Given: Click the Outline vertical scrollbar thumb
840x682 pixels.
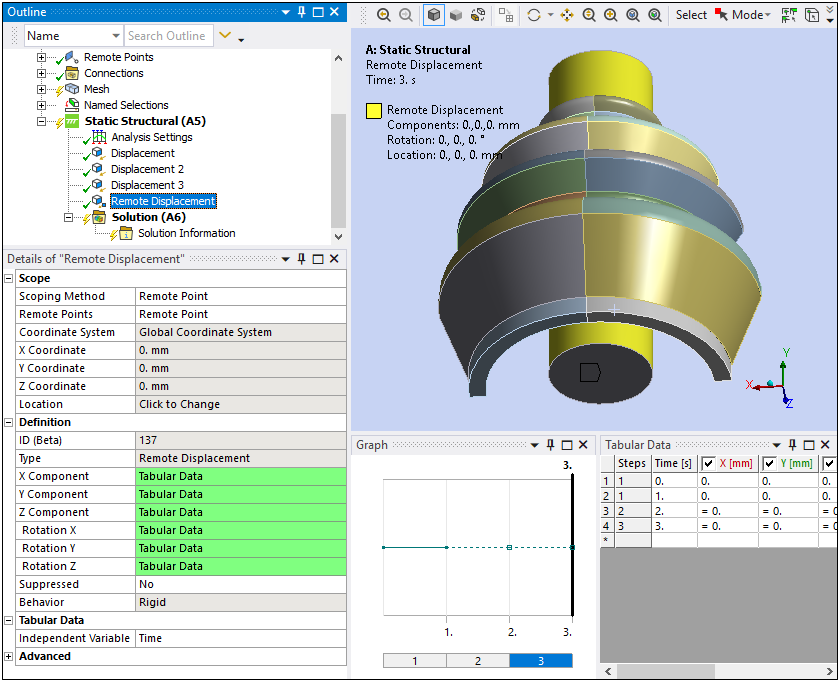Looking at the screenshot, I should (338, 170).
